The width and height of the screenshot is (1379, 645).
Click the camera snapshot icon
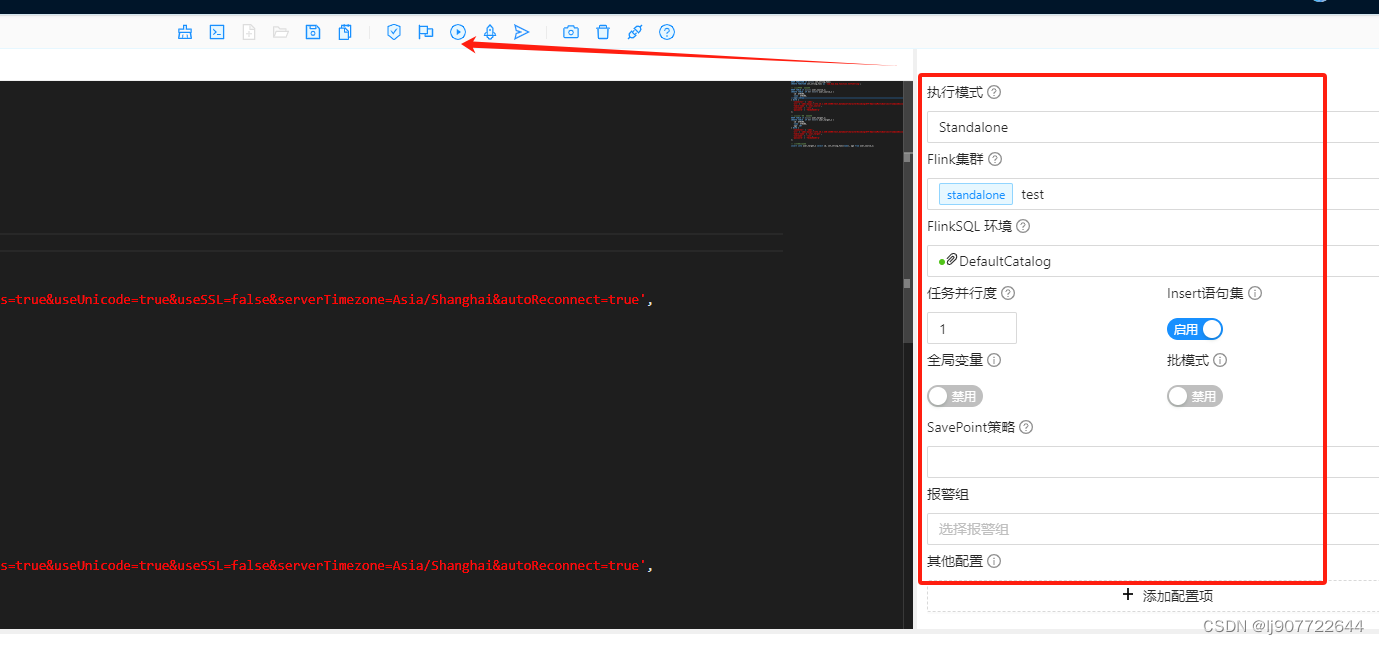coord(571,32)
